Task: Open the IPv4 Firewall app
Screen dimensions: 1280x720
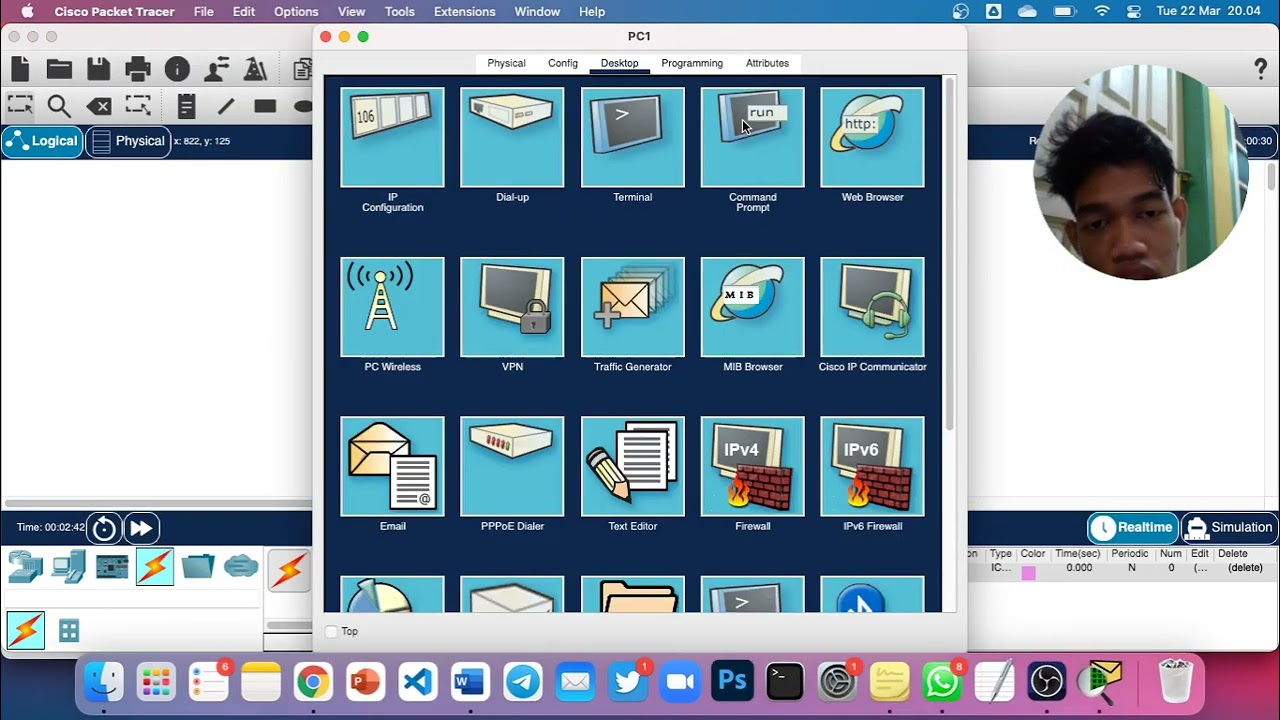Action: click(x=752, y=466)
